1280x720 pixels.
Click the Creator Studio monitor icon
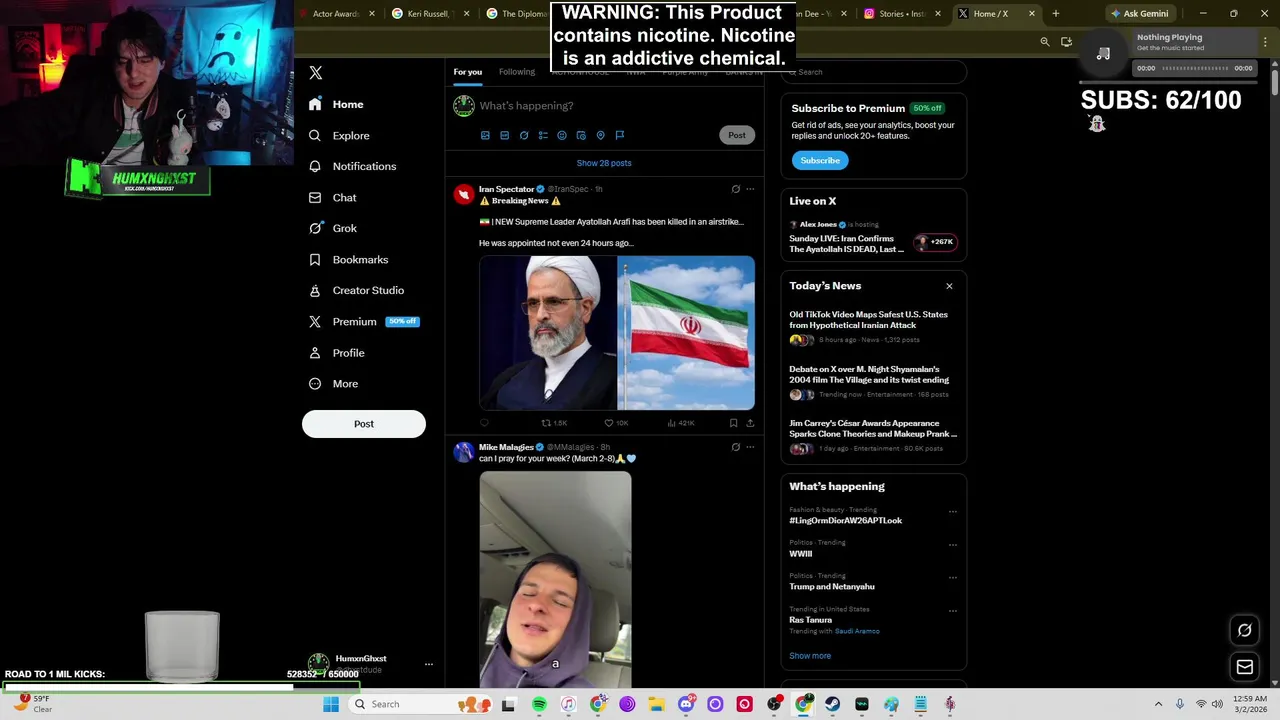pyautogui.click(x=315, y=290)
